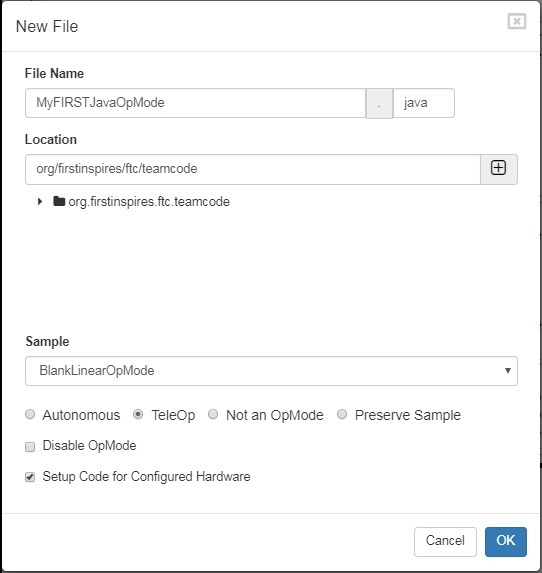Click the dot separator between name and extension
Screen dimensions: 542x573
[x=379, y=103]
